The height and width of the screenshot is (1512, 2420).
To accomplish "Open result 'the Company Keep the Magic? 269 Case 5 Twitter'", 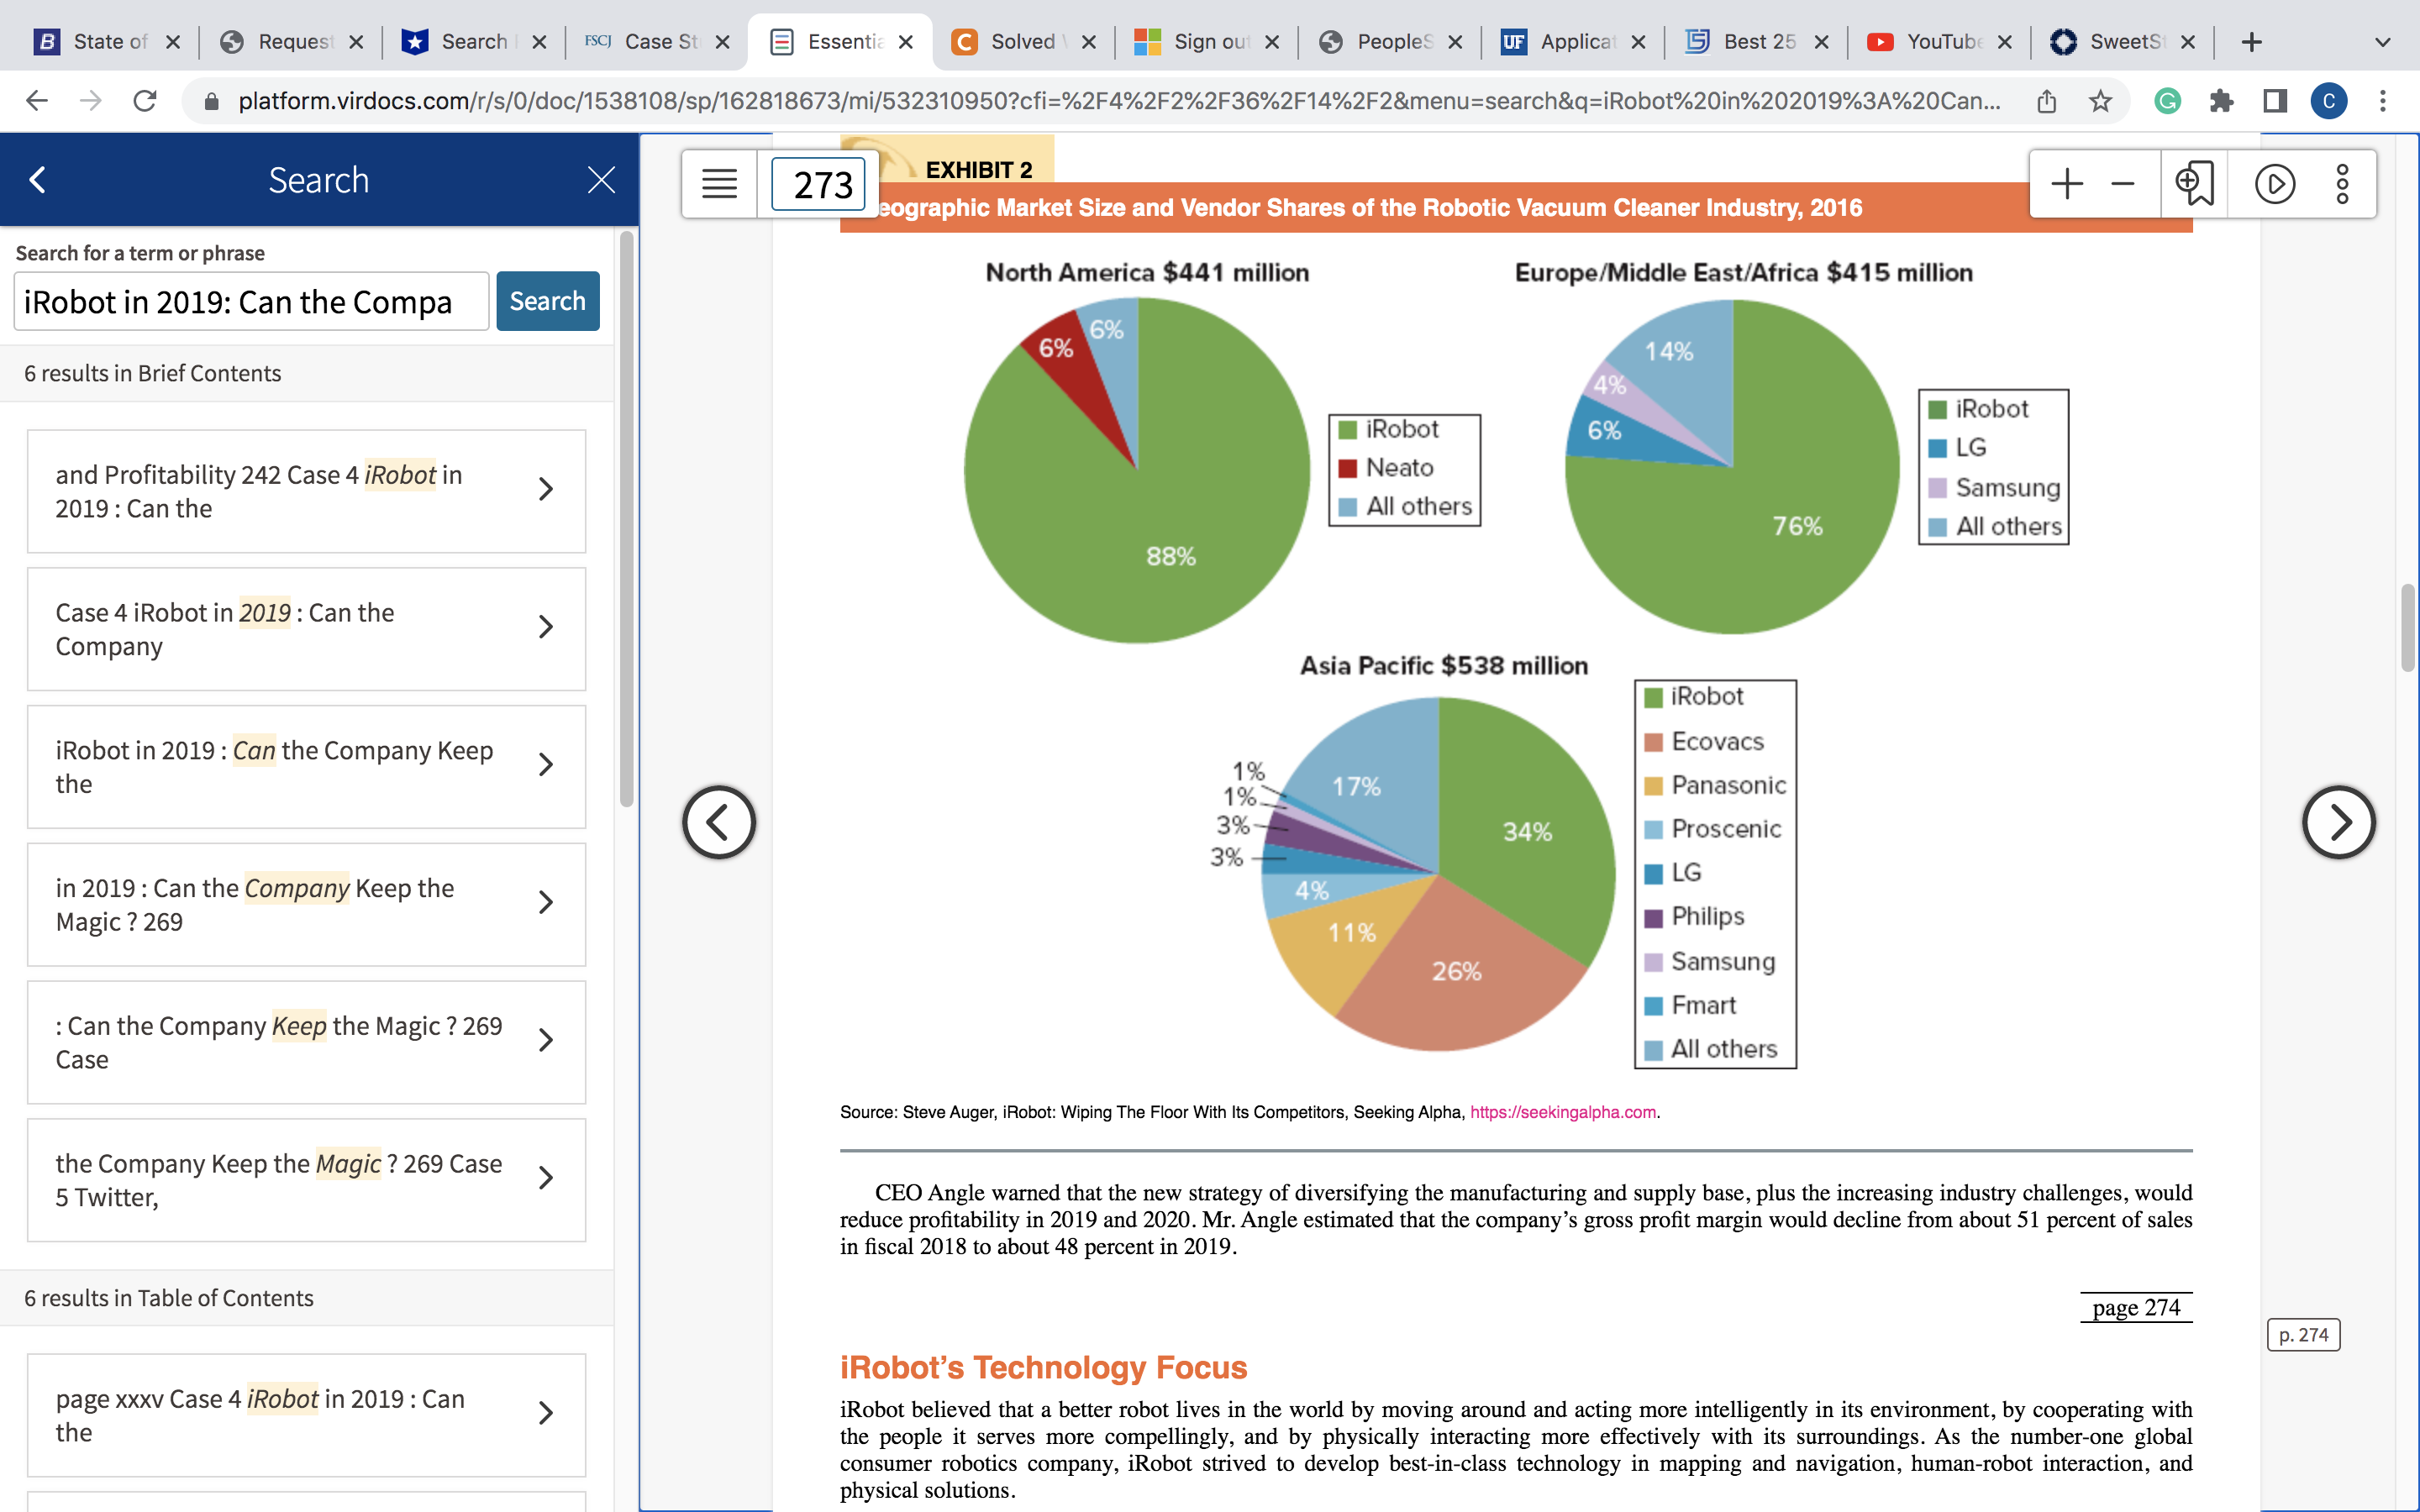I will pyautogui.click(x=306, y=1180).
